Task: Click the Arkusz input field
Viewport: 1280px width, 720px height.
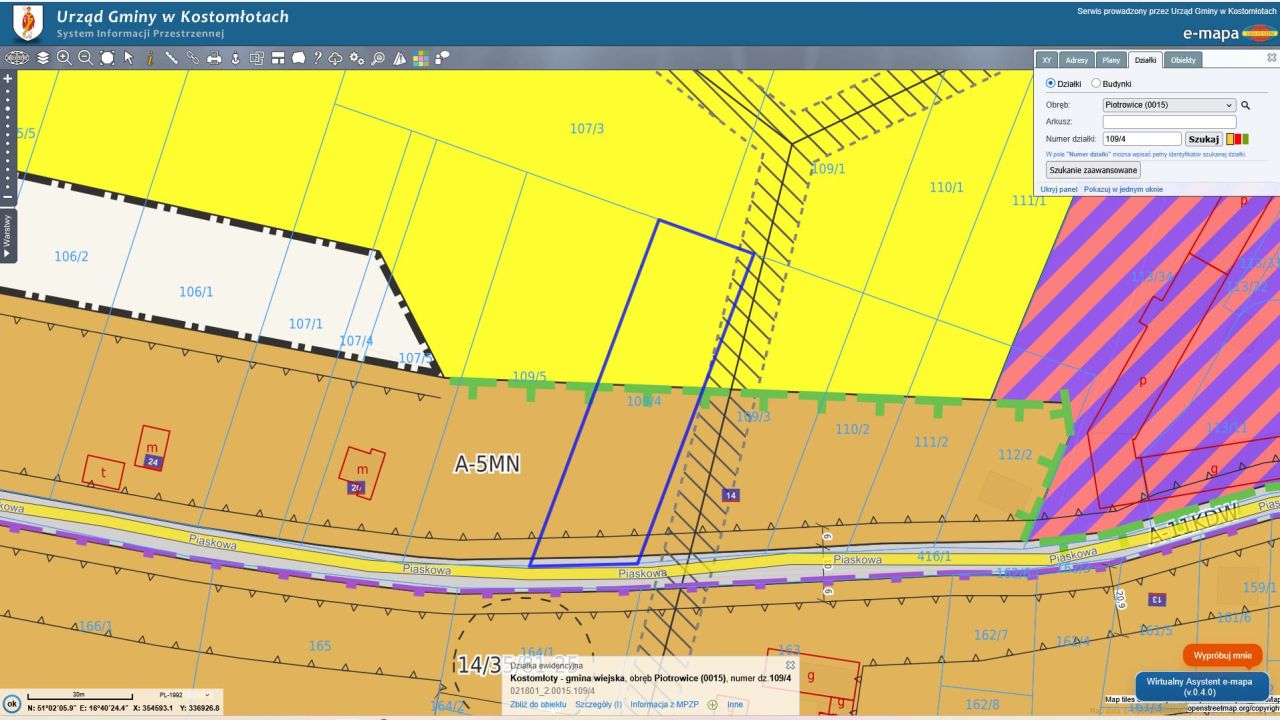Action: [1169, 122]
